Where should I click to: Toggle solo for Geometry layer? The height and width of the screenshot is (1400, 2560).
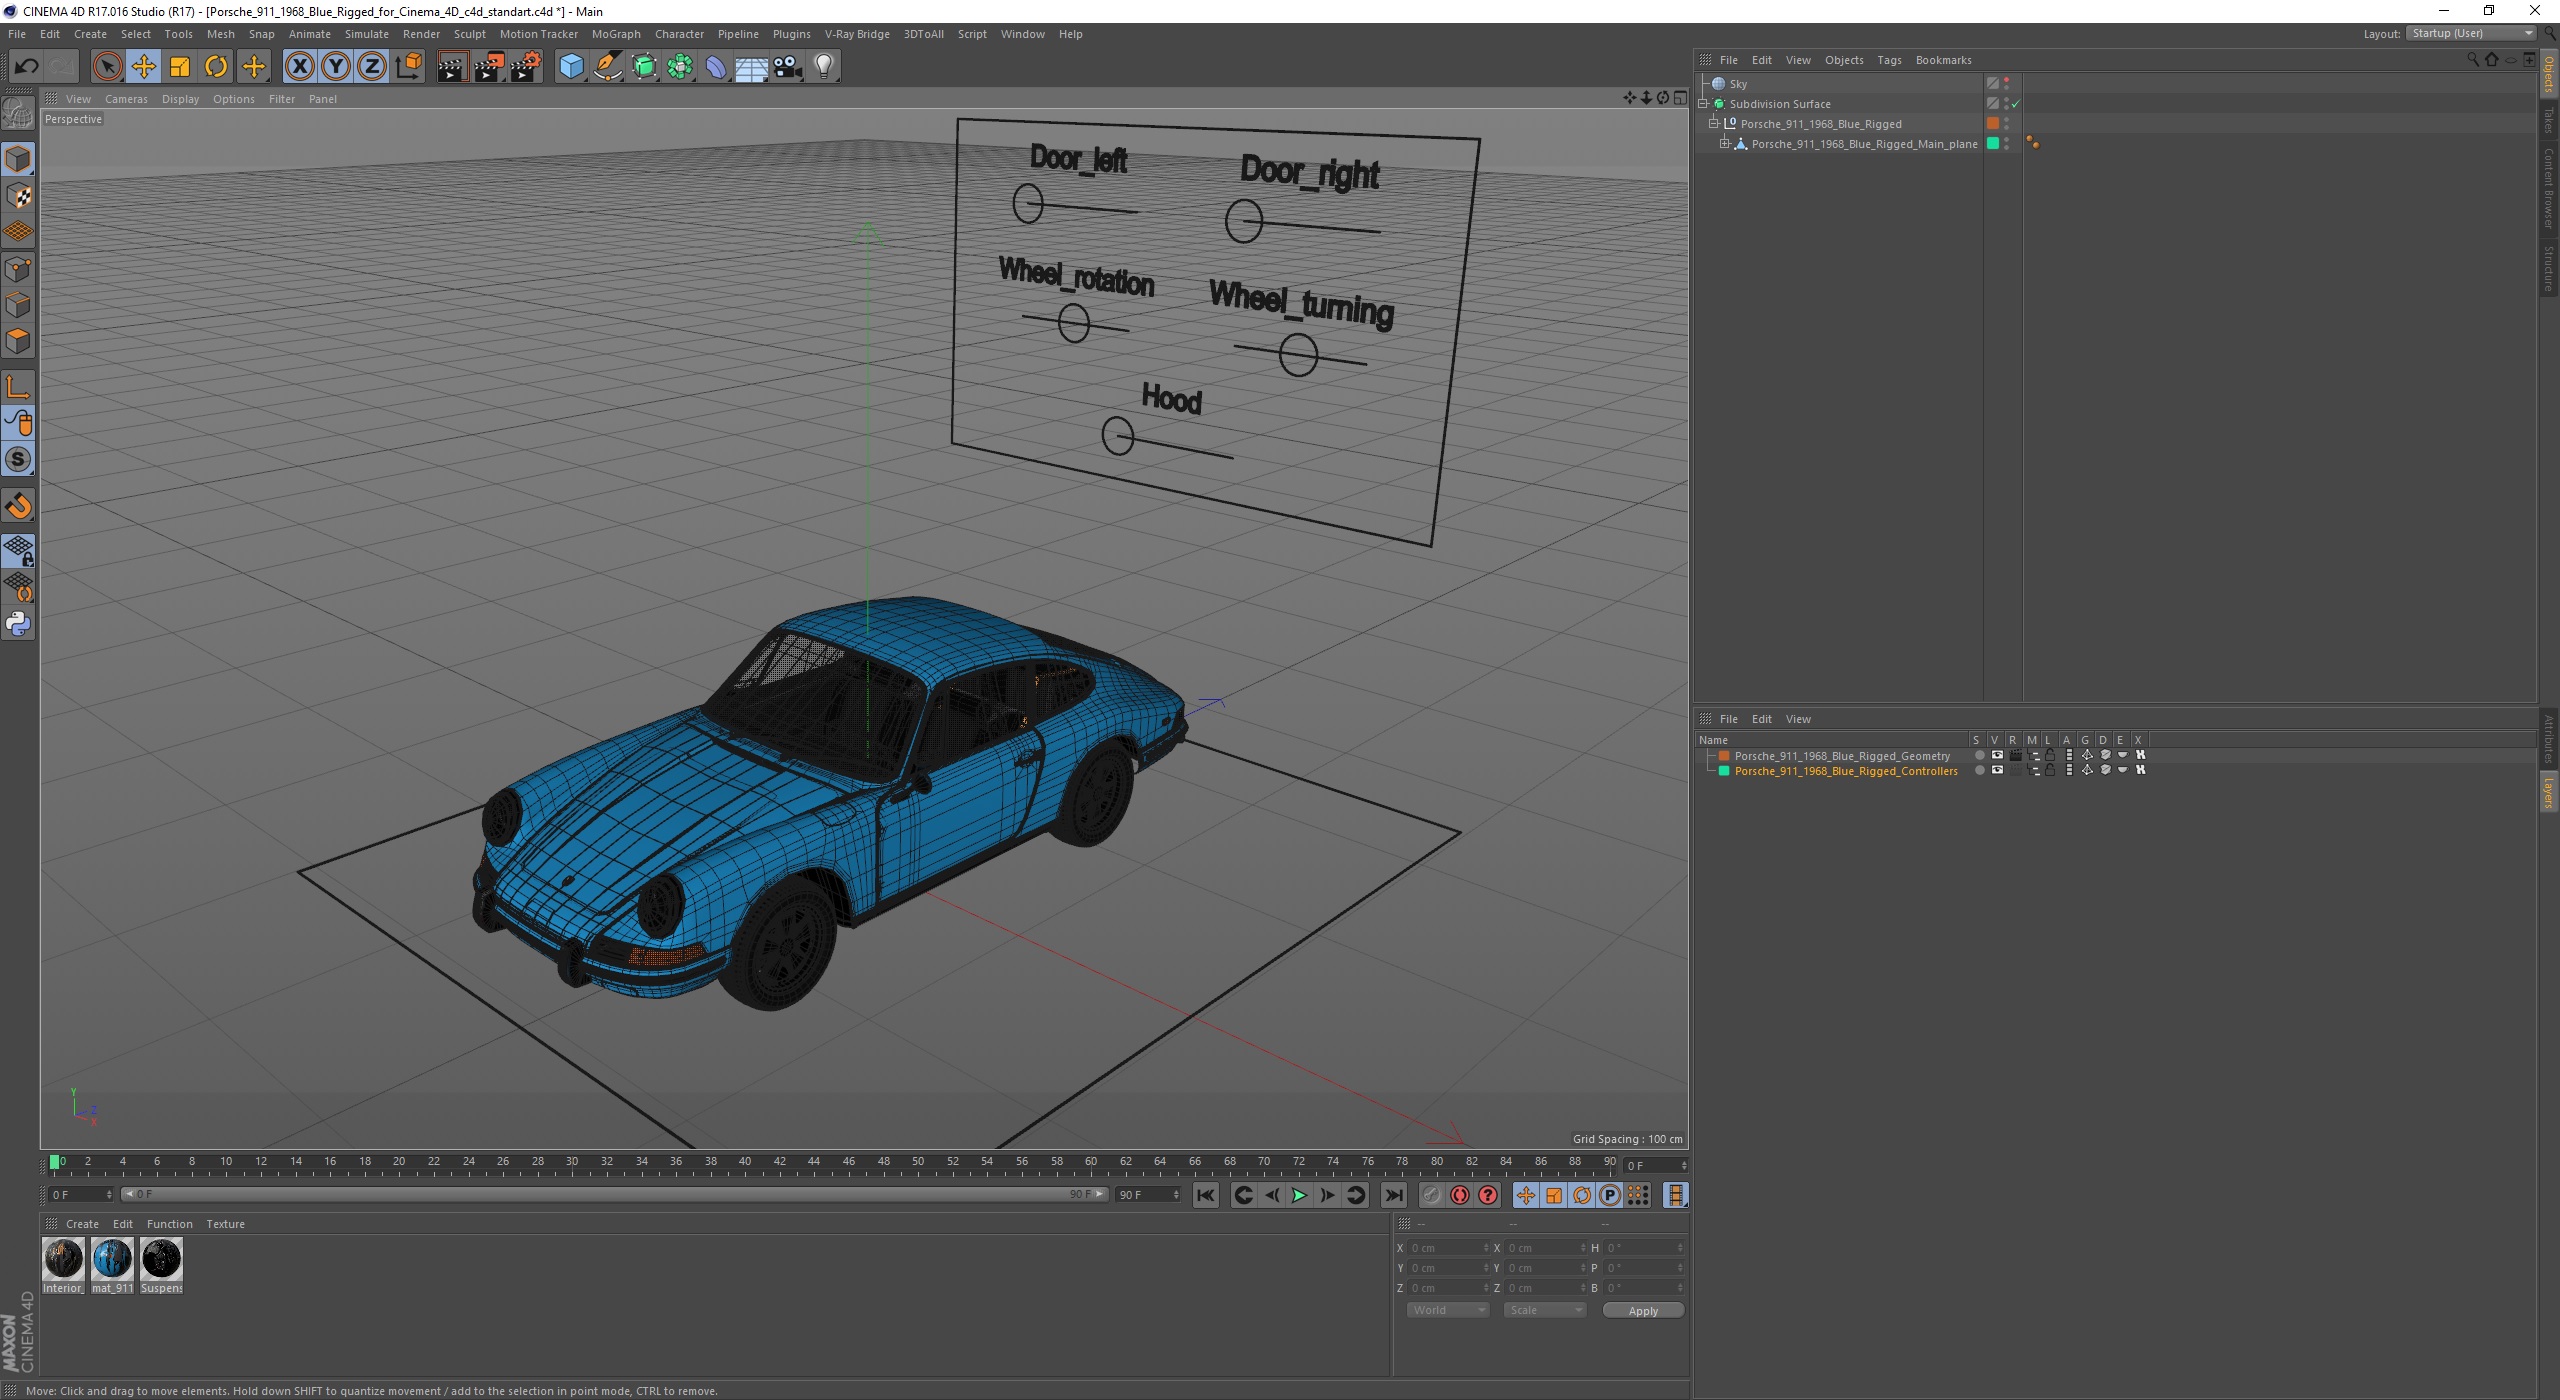(x=1979, y=755)
